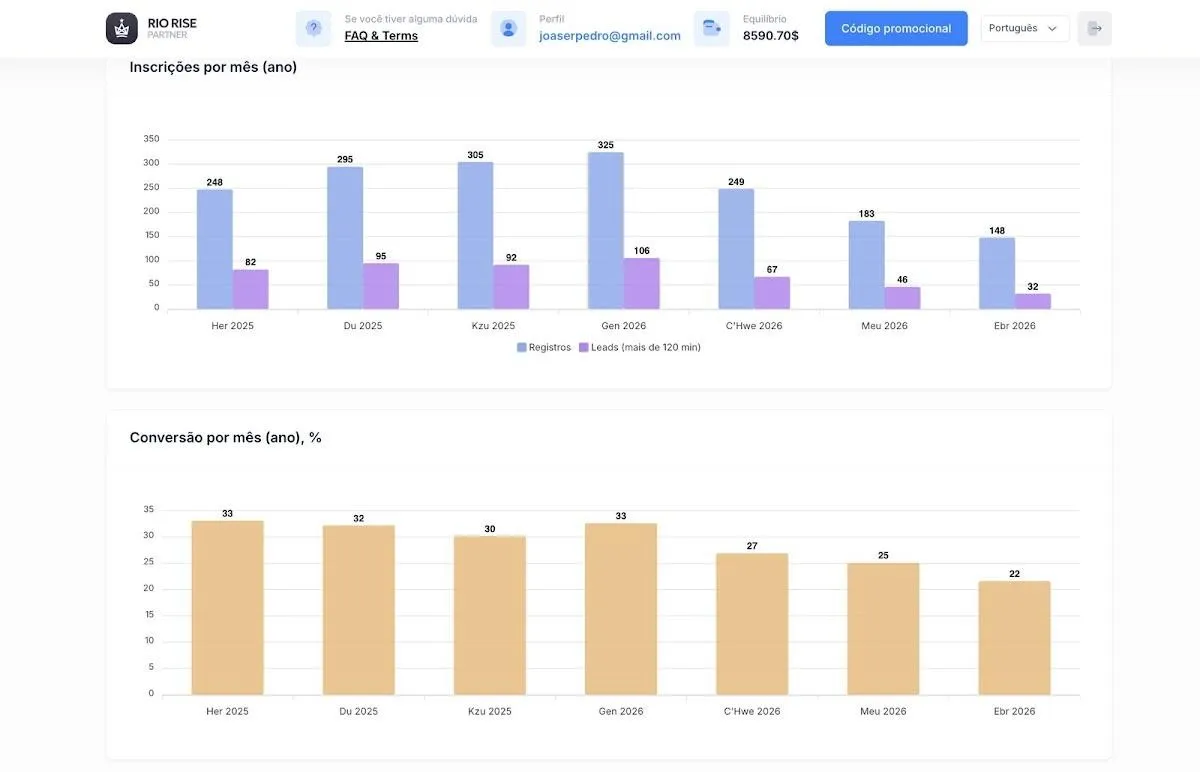Viewport: 1200px width, 772px height.
Task: Click the wallet balance icon
Action: click(712, 28)
